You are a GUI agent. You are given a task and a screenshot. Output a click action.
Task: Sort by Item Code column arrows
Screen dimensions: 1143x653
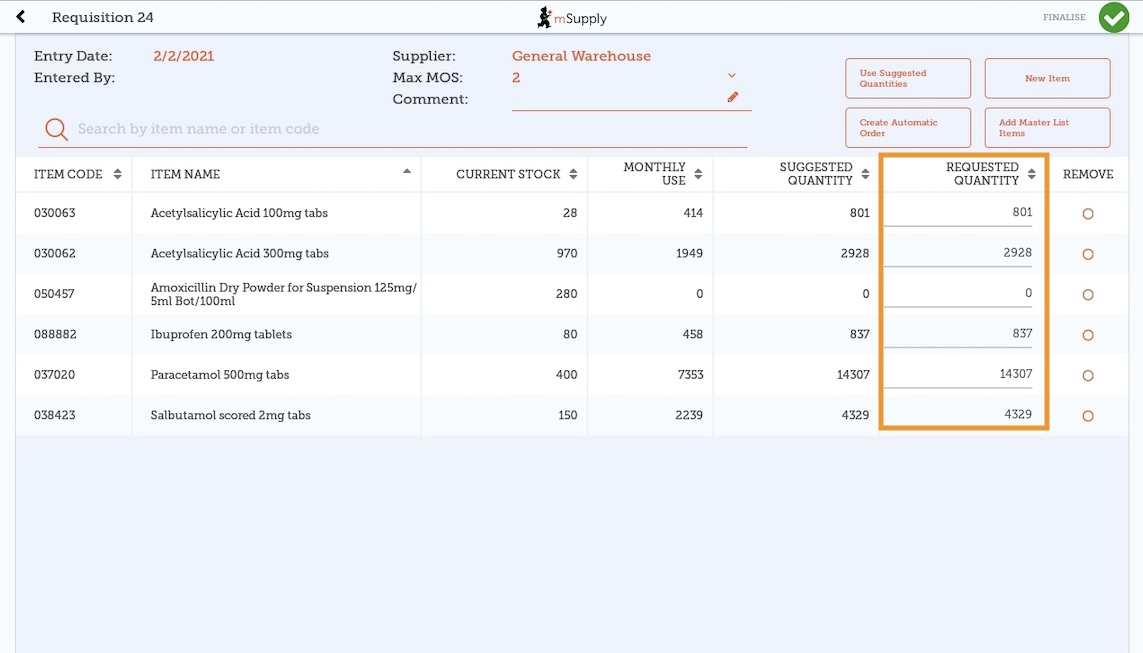(117, 174)
